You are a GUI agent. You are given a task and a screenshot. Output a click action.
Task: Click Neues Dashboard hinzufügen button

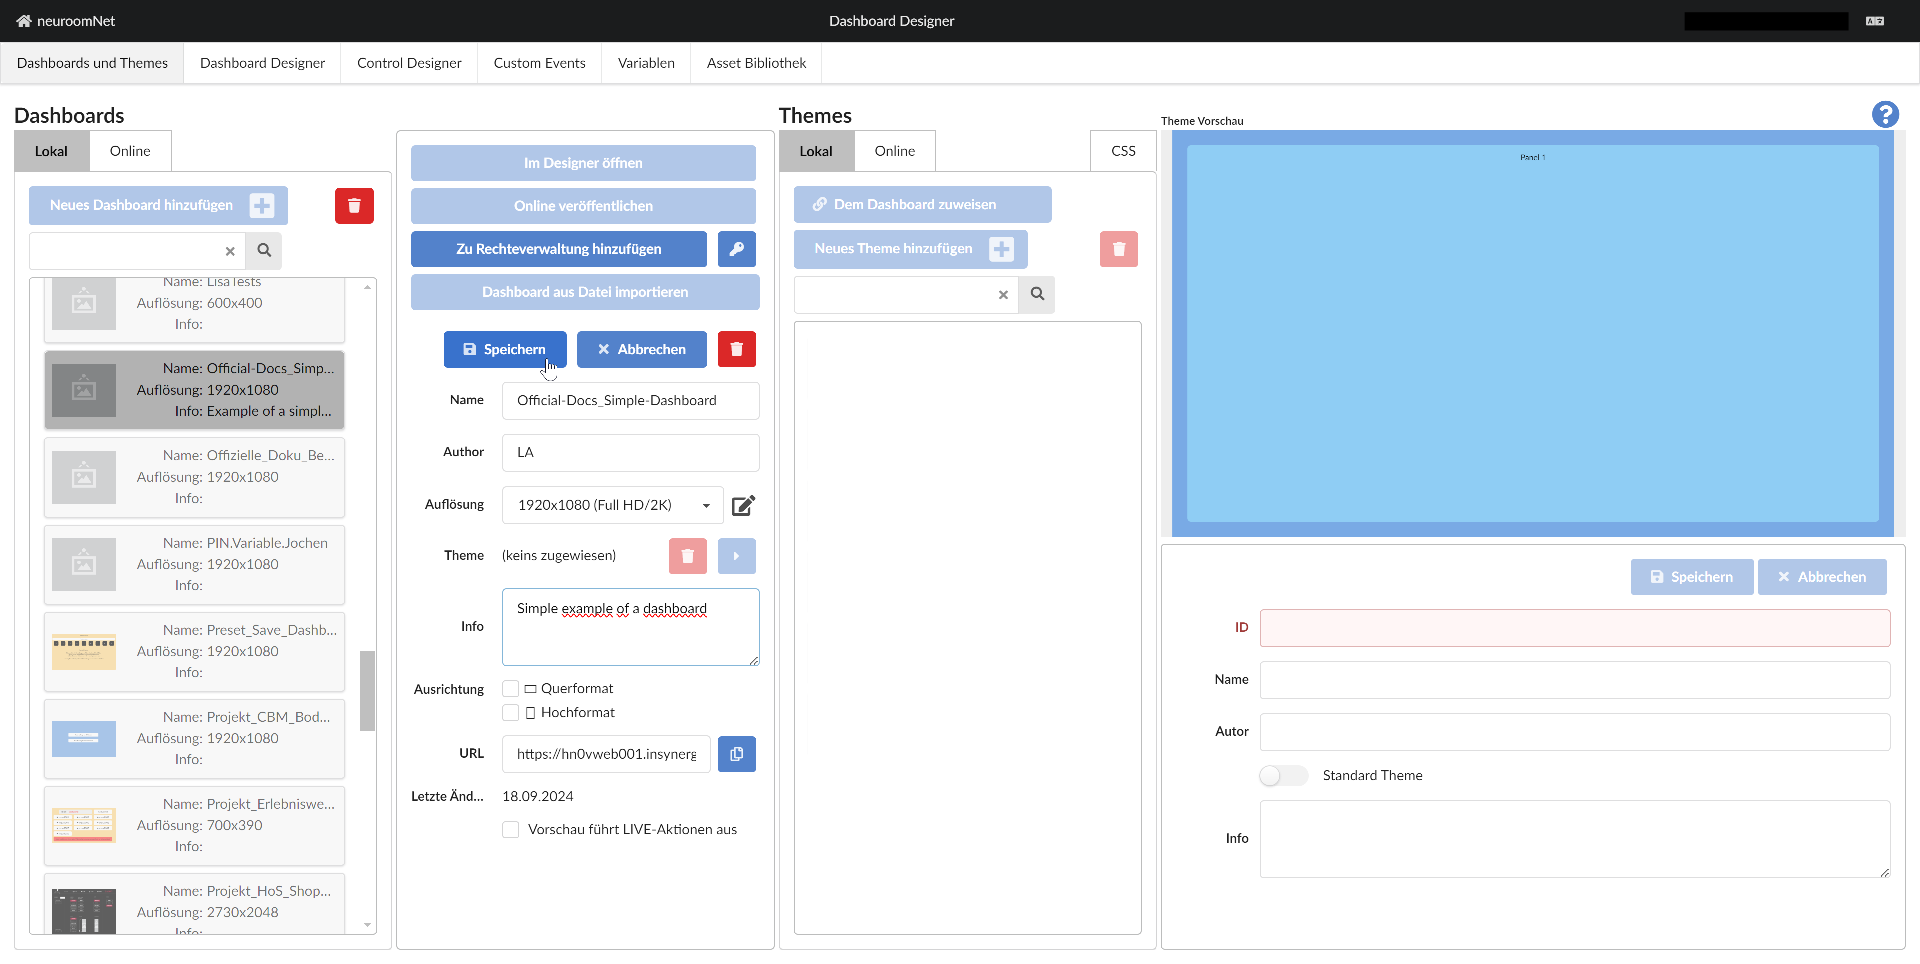click(158, 206)
